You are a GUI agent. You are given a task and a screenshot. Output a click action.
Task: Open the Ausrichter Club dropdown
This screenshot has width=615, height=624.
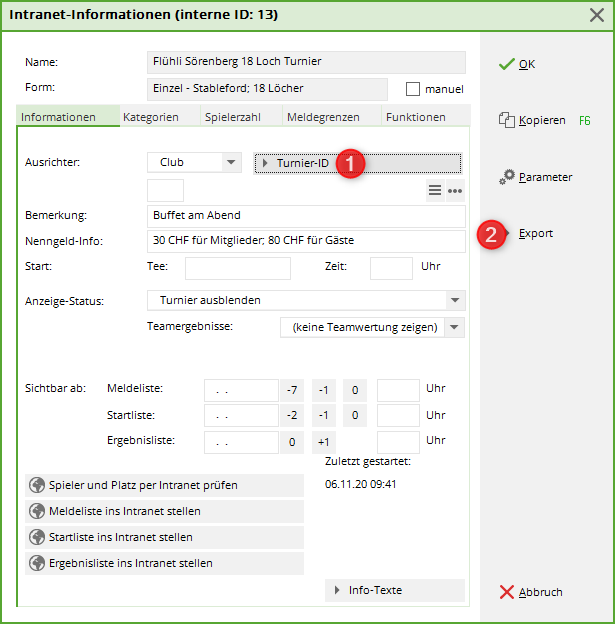(231, 163)
